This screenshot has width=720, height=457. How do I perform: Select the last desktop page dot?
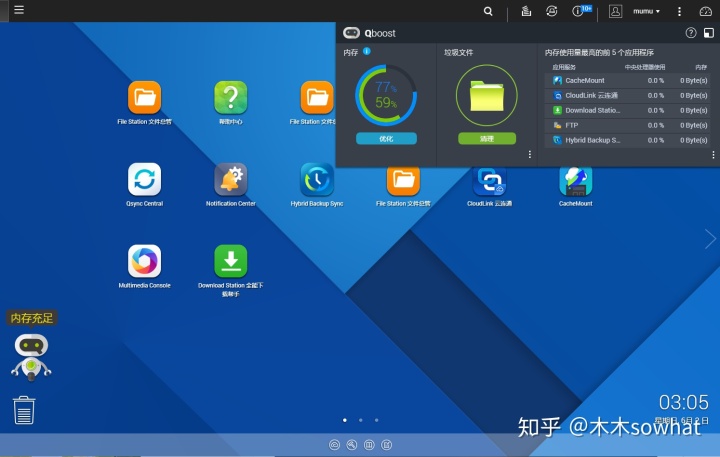[377, 420]
